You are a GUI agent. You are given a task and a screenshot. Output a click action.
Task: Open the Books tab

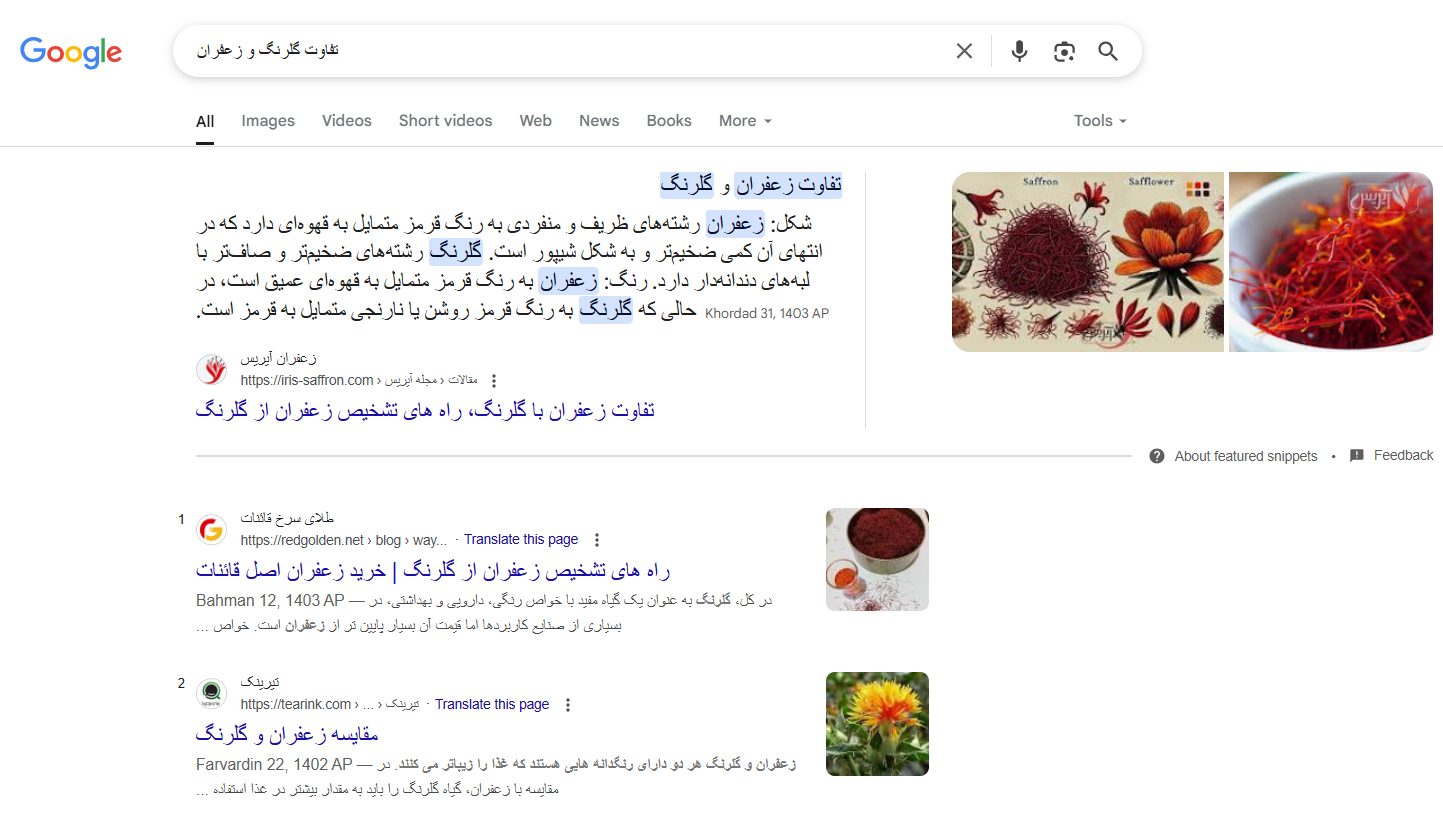669,121
